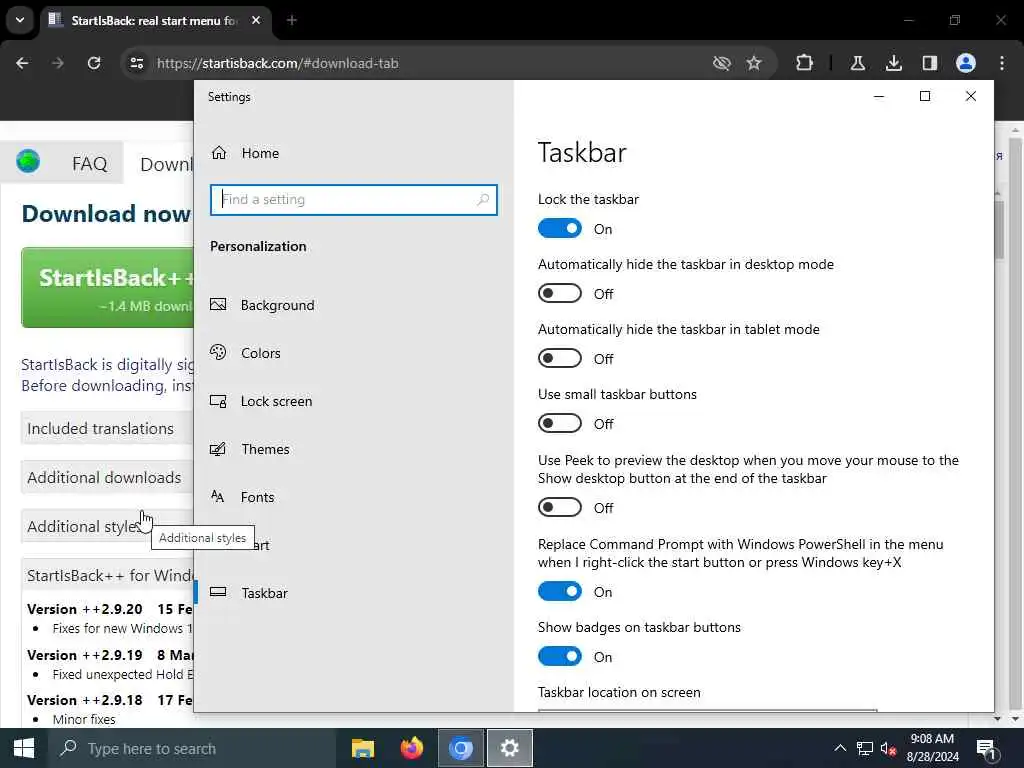Click the search magnifier in Find a setting
This screenshot has width=1024, height=768.
(483, 199)
